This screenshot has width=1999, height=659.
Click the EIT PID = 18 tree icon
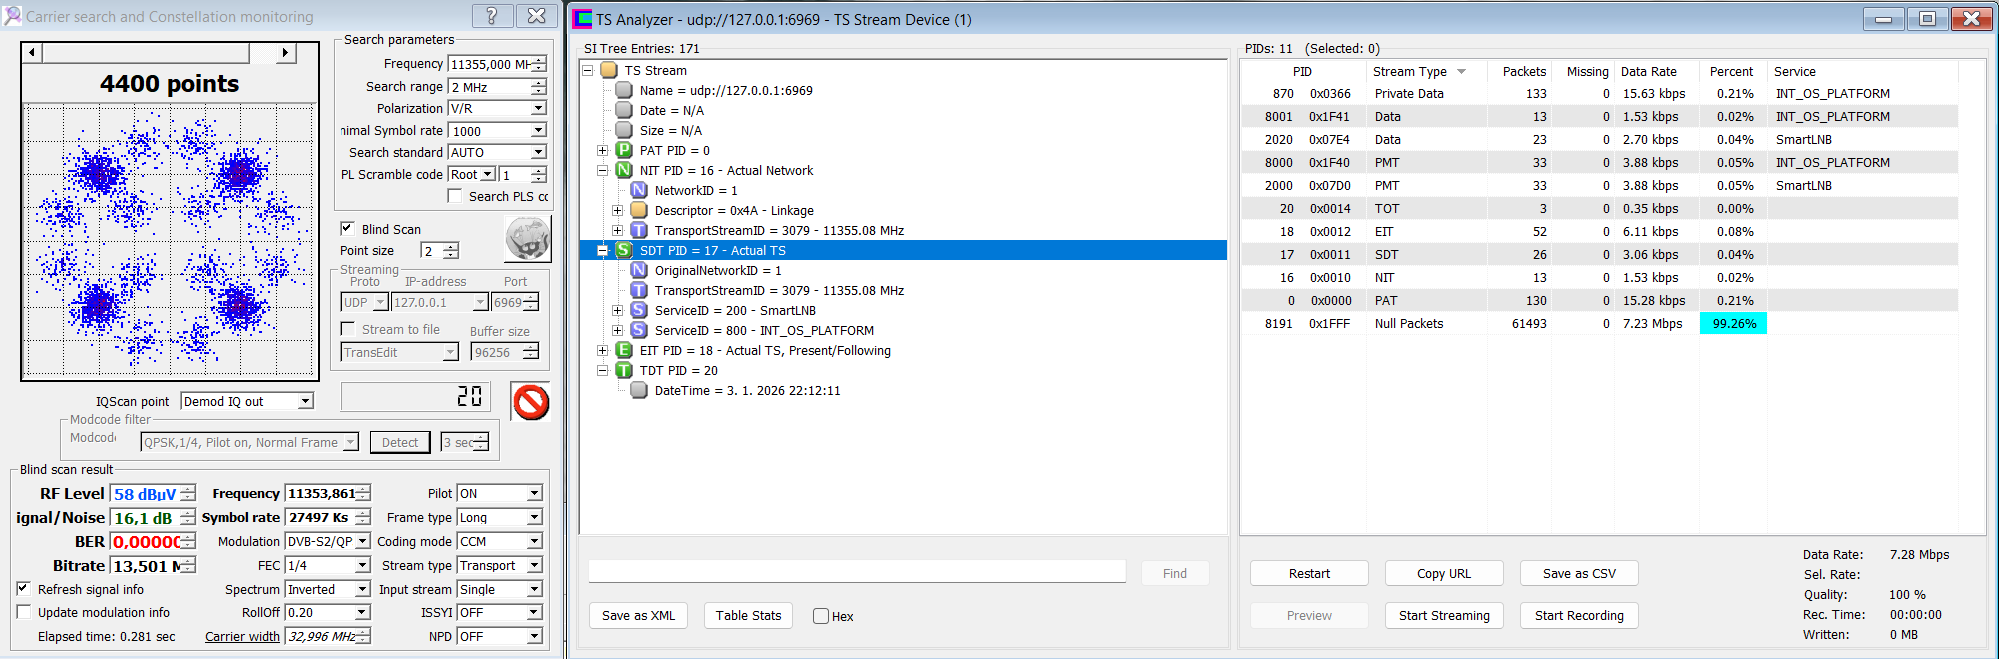pyautogui.click(x=624, y=351)
